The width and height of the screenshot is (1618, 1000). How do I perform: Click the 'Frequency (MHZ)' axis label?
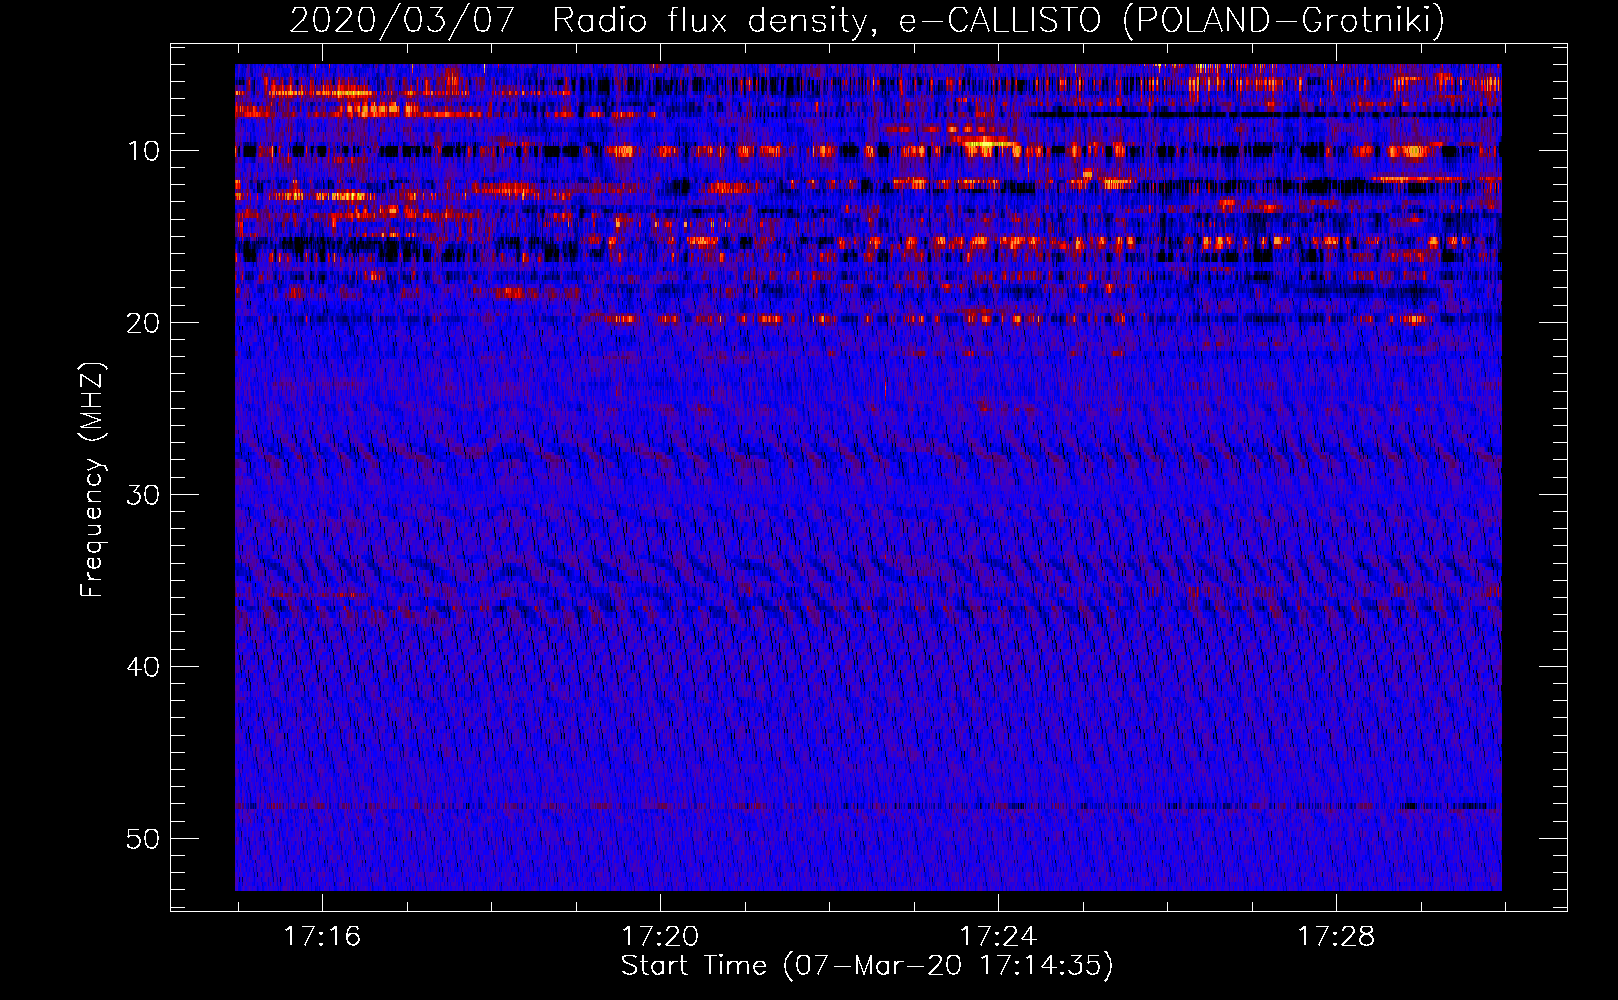(91, 480)
